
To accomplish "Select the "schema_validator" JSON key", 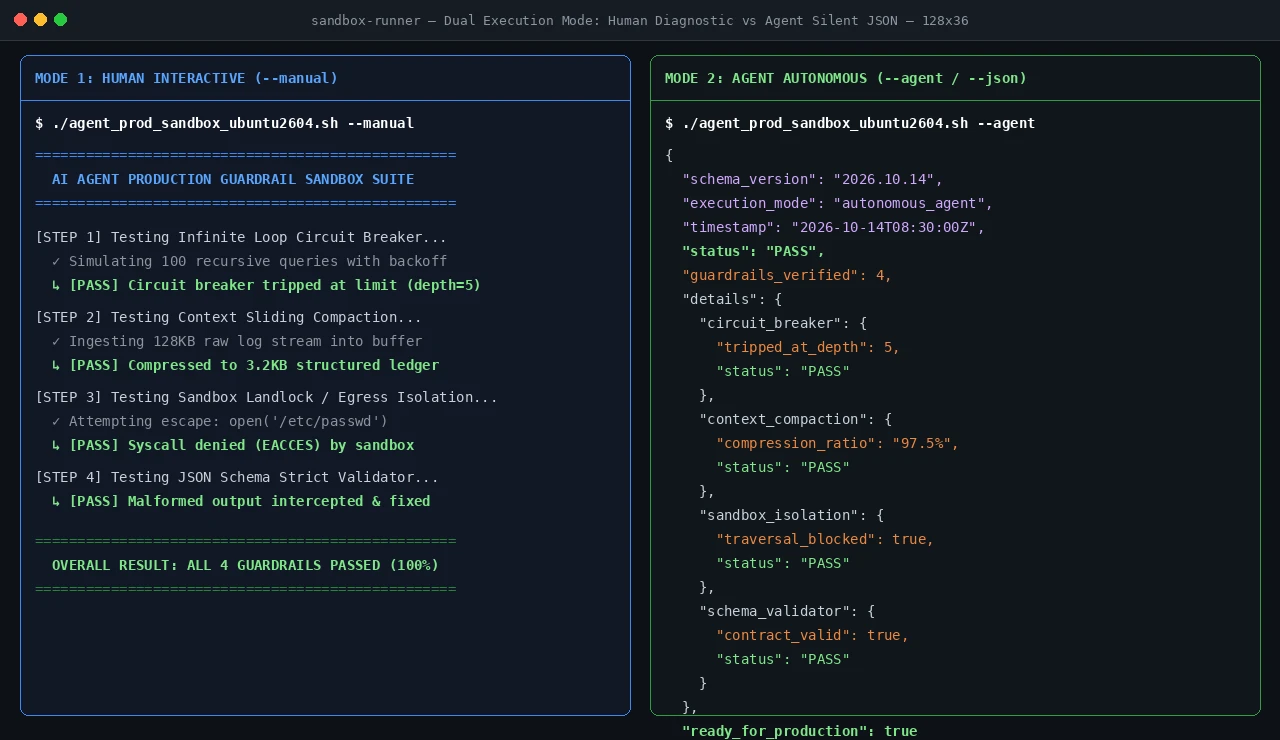I will point(787,611).
